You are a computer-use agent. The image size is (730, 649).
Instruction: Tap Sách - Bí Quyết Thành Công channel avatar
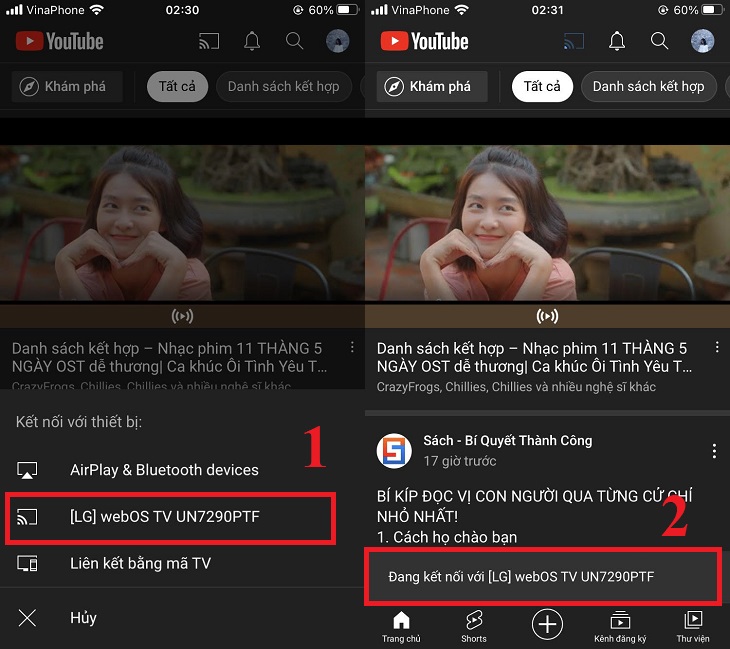(394, 451)
